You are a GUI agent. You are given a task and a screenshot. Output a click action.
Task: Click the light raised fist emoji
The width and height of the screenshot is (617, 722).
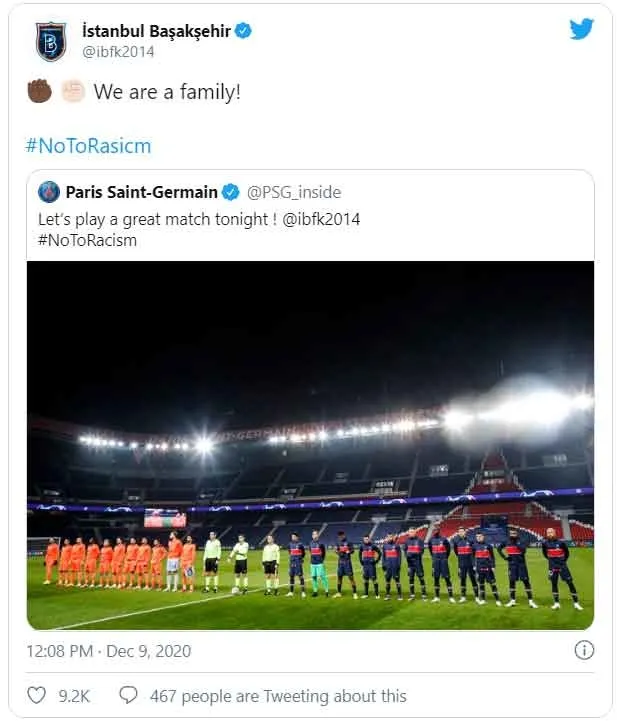[x=72, y=92]
